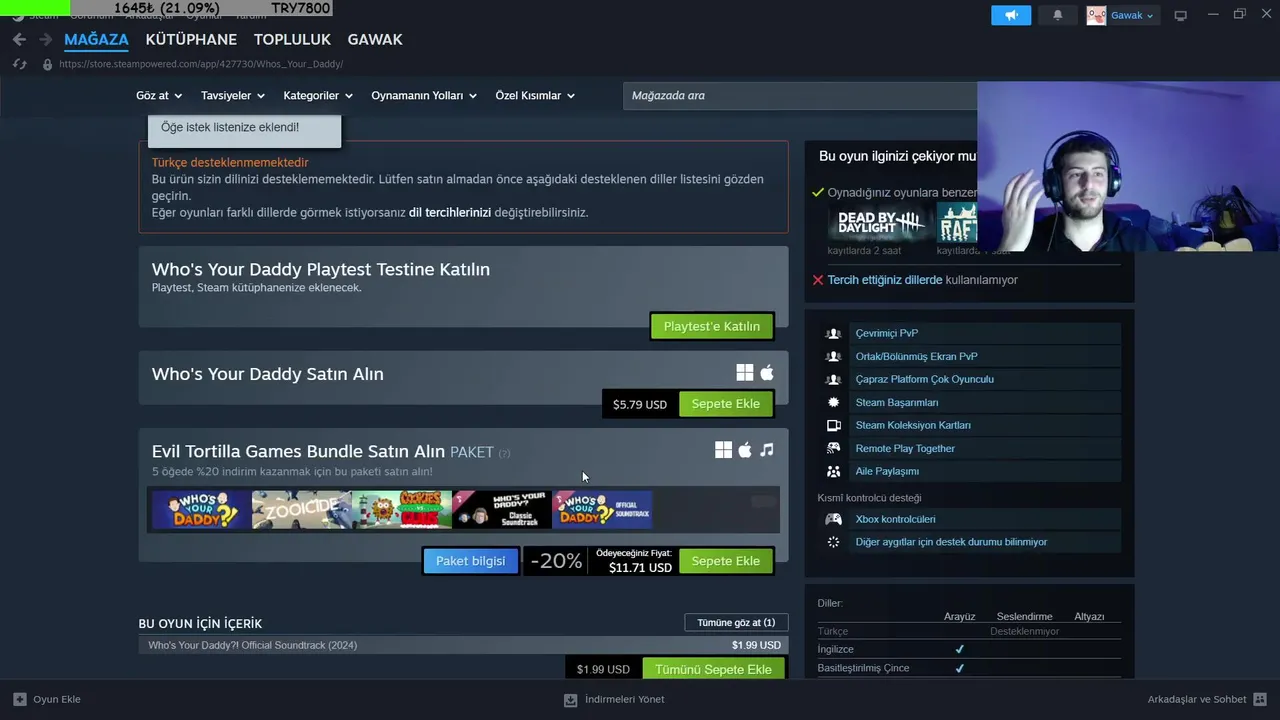Image resolution: width=1280 pixels, height=720 pixels.
Task: Click the Steam Koleksiyon Kartları icon
Action: [833, 425]
